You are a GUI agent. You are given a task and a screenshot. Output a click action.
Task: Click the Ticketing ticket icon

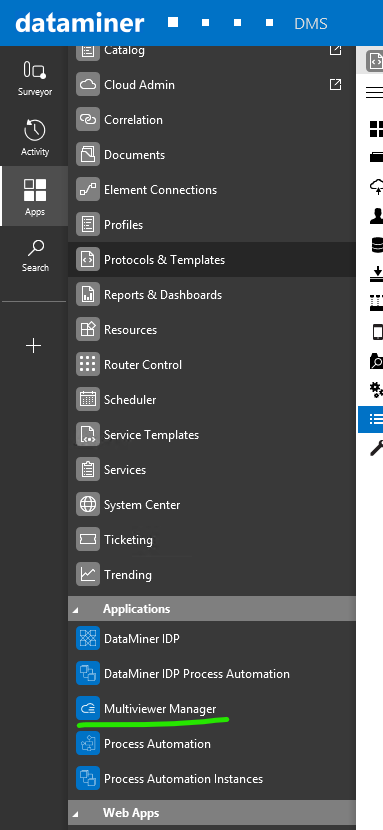click(x=88, y=539)
